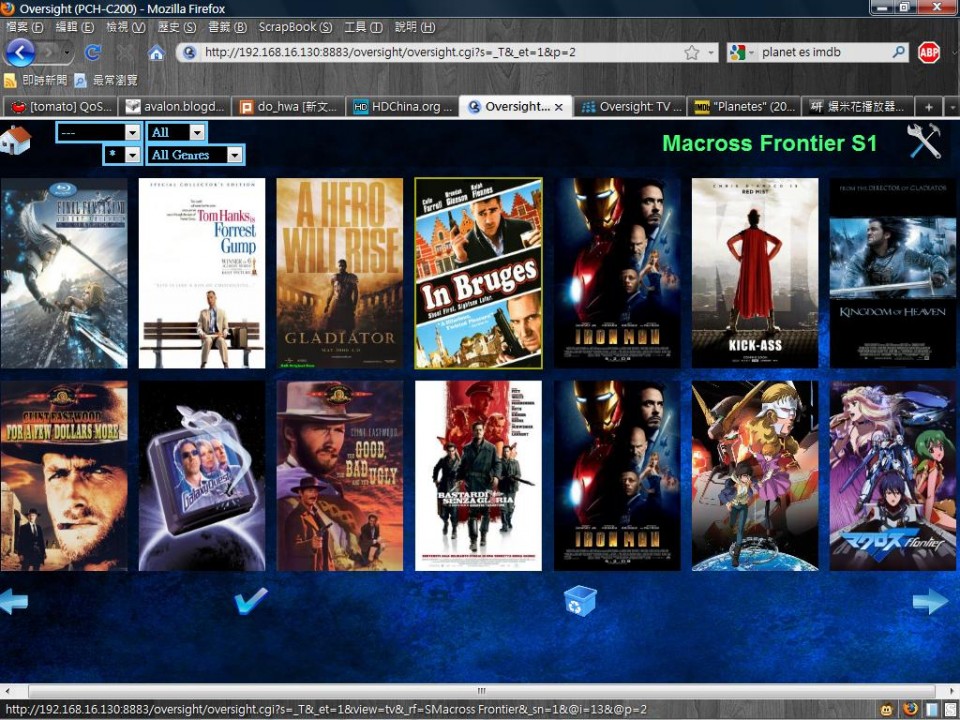
Task: Open the In Bruges poster
Action: click(478, 273)
